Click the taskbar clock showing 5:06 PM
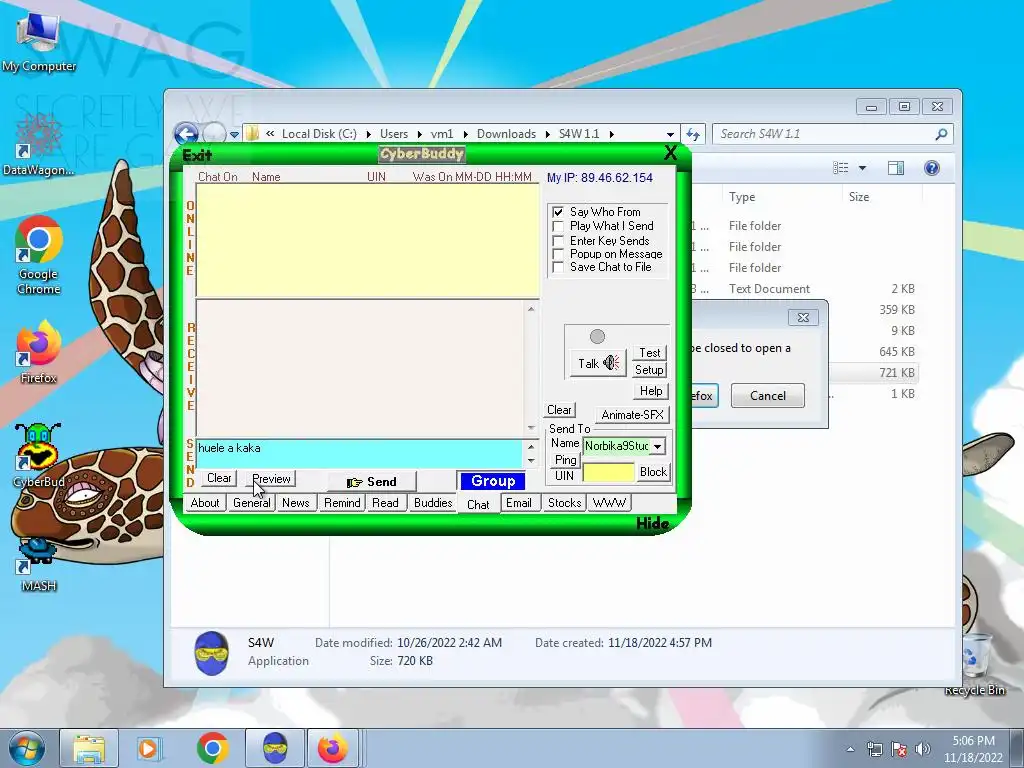The height and width of the screenshot is (768, 1024). (973, 749)
